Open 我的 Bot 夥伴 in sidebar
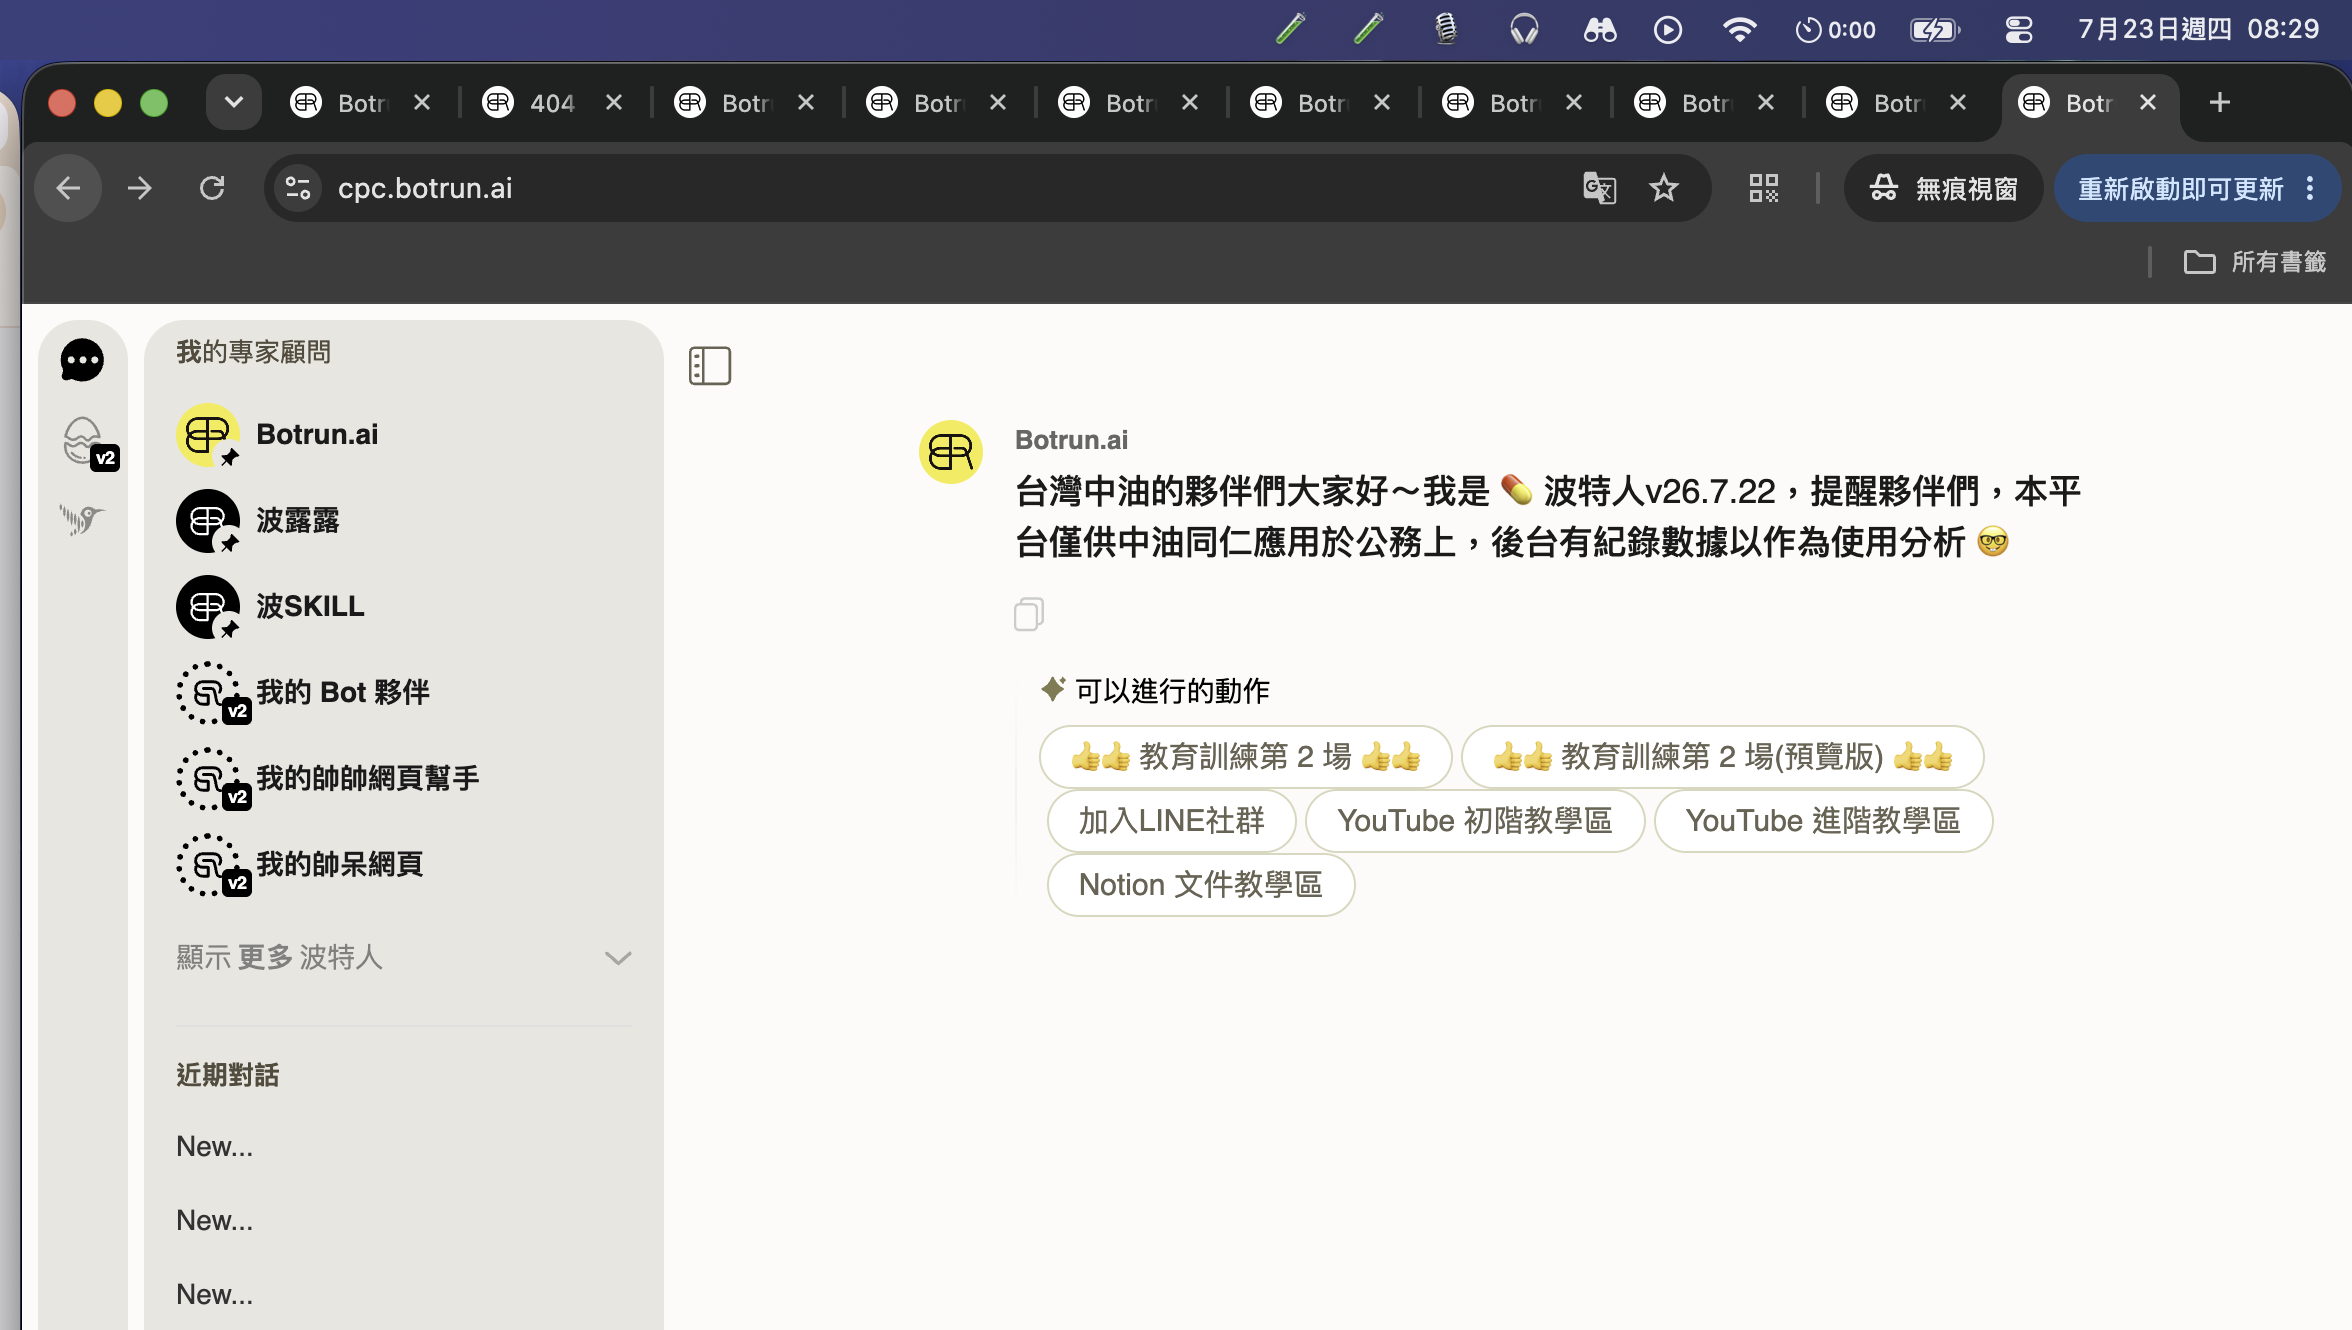This screenshot has height=1330, width=2352. [x=404, y=693]
